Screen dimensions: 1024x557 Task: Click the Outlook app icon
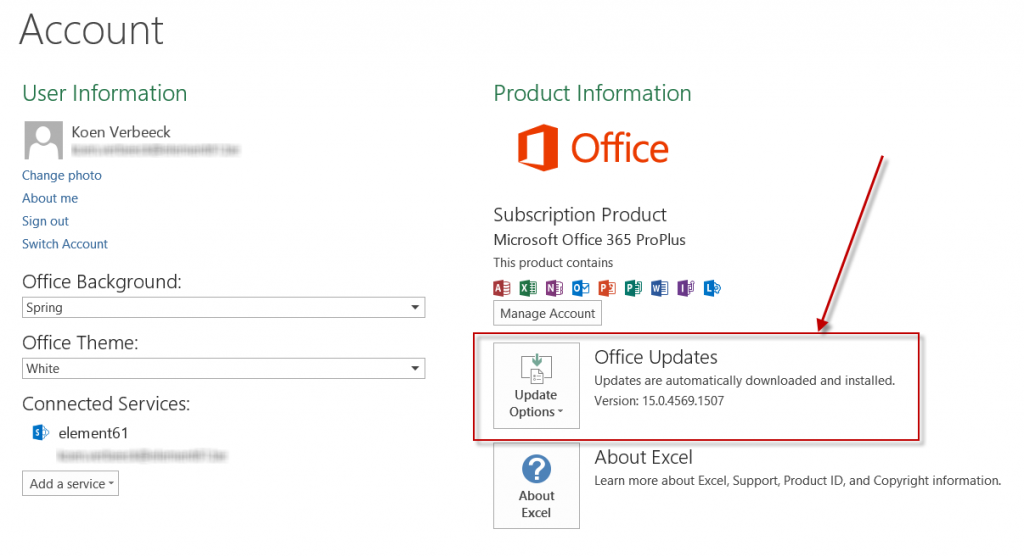coord(580,288)
